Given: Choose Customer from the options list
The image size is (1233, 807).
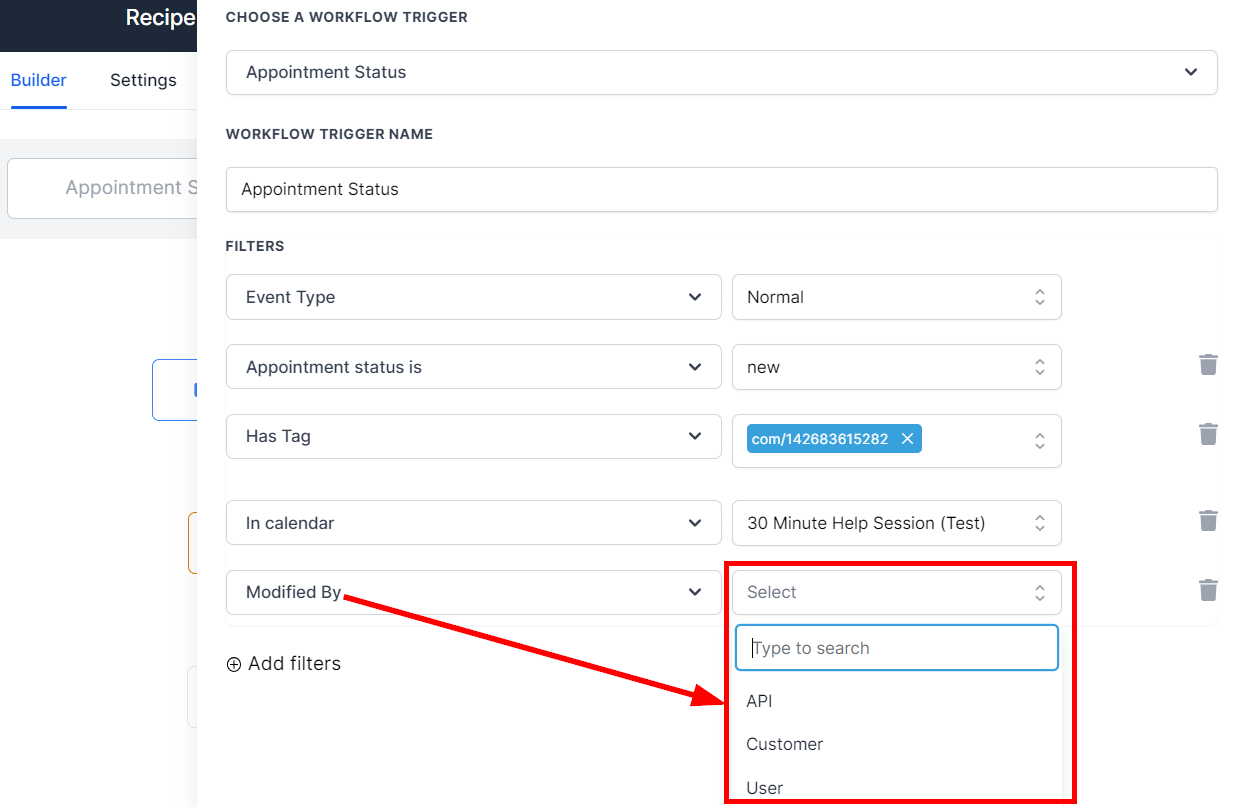Looking at the screenshot, I should click(785, 744).
